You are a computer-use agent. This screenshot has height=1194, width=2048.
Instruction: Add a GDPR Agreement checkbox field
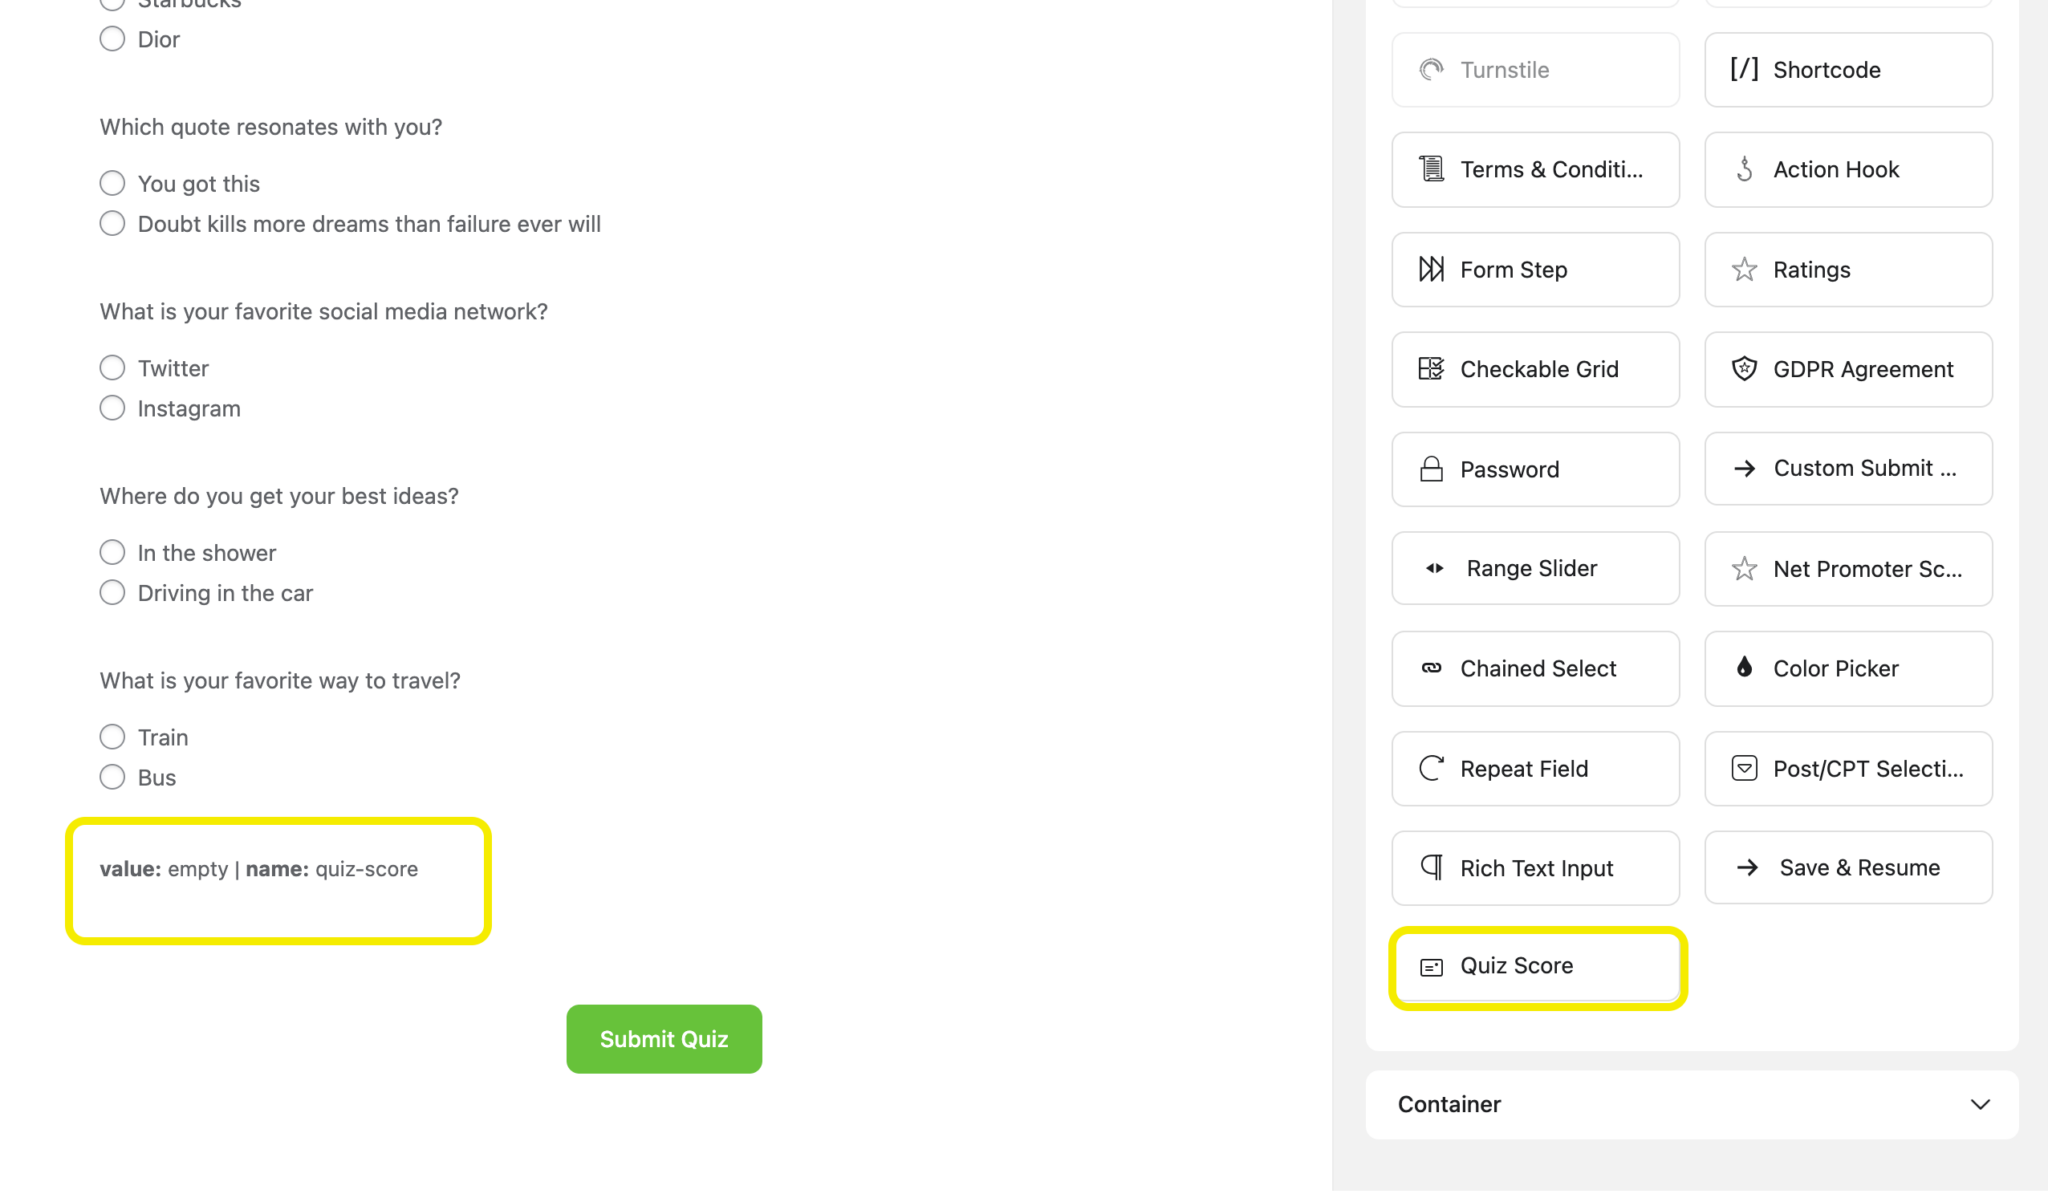tap(1847, 369)
